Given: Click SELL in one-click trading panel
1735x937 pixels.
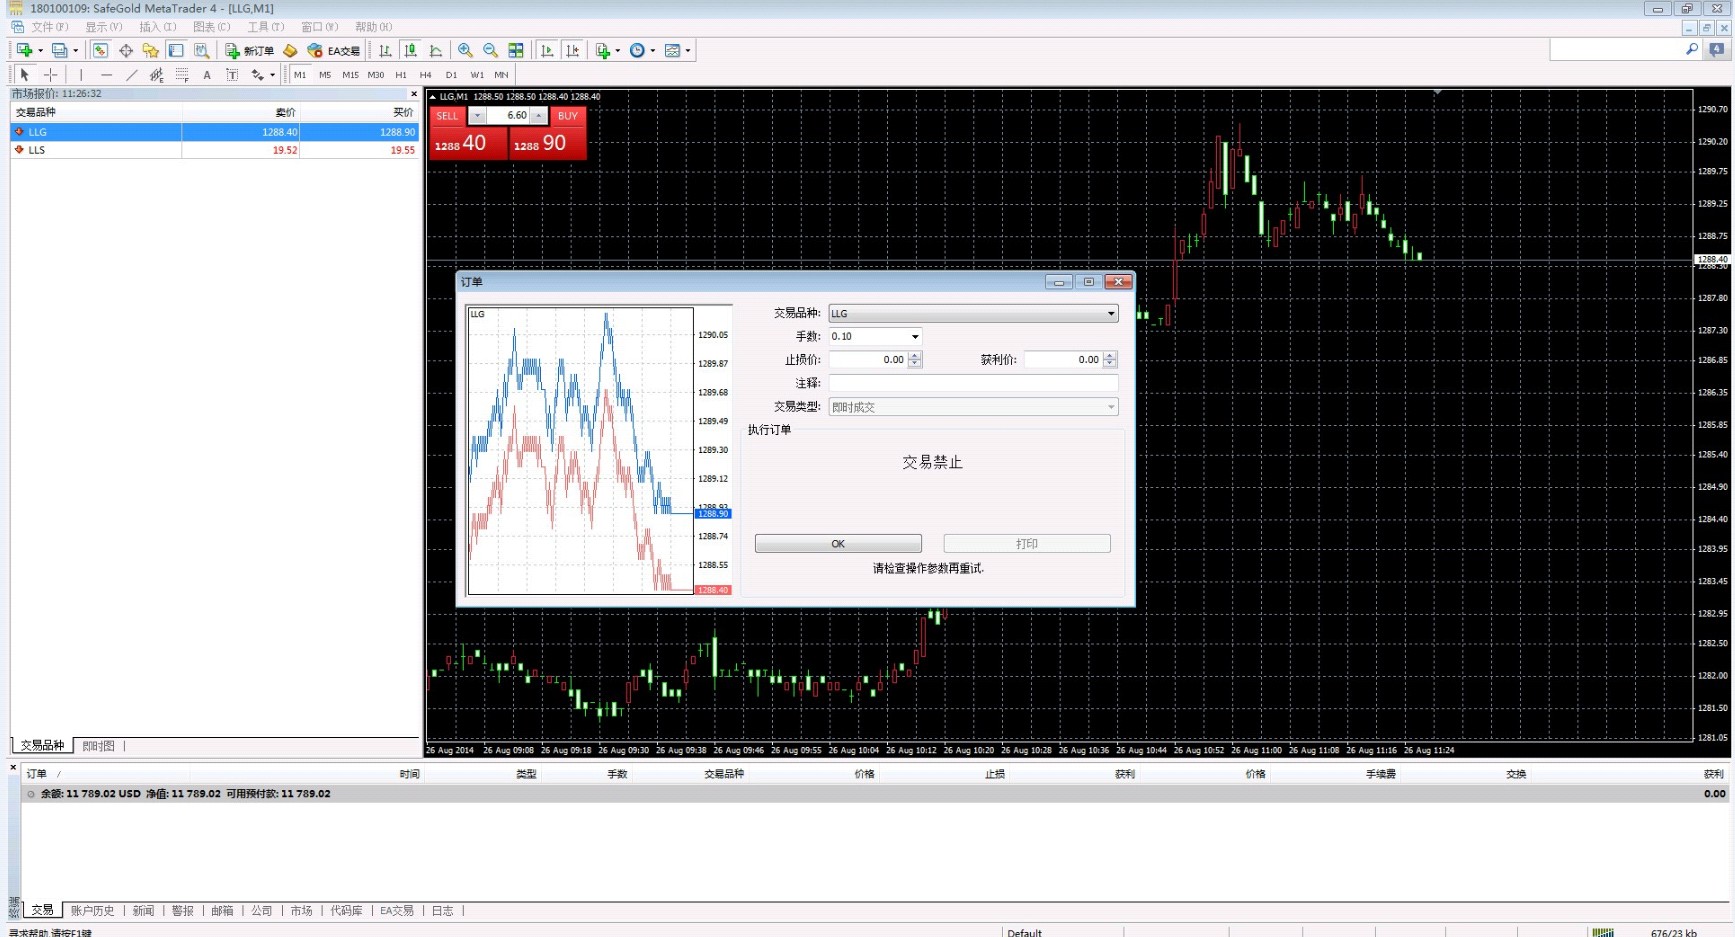Looking at the screenshot, I should click(x=448, y=116).
